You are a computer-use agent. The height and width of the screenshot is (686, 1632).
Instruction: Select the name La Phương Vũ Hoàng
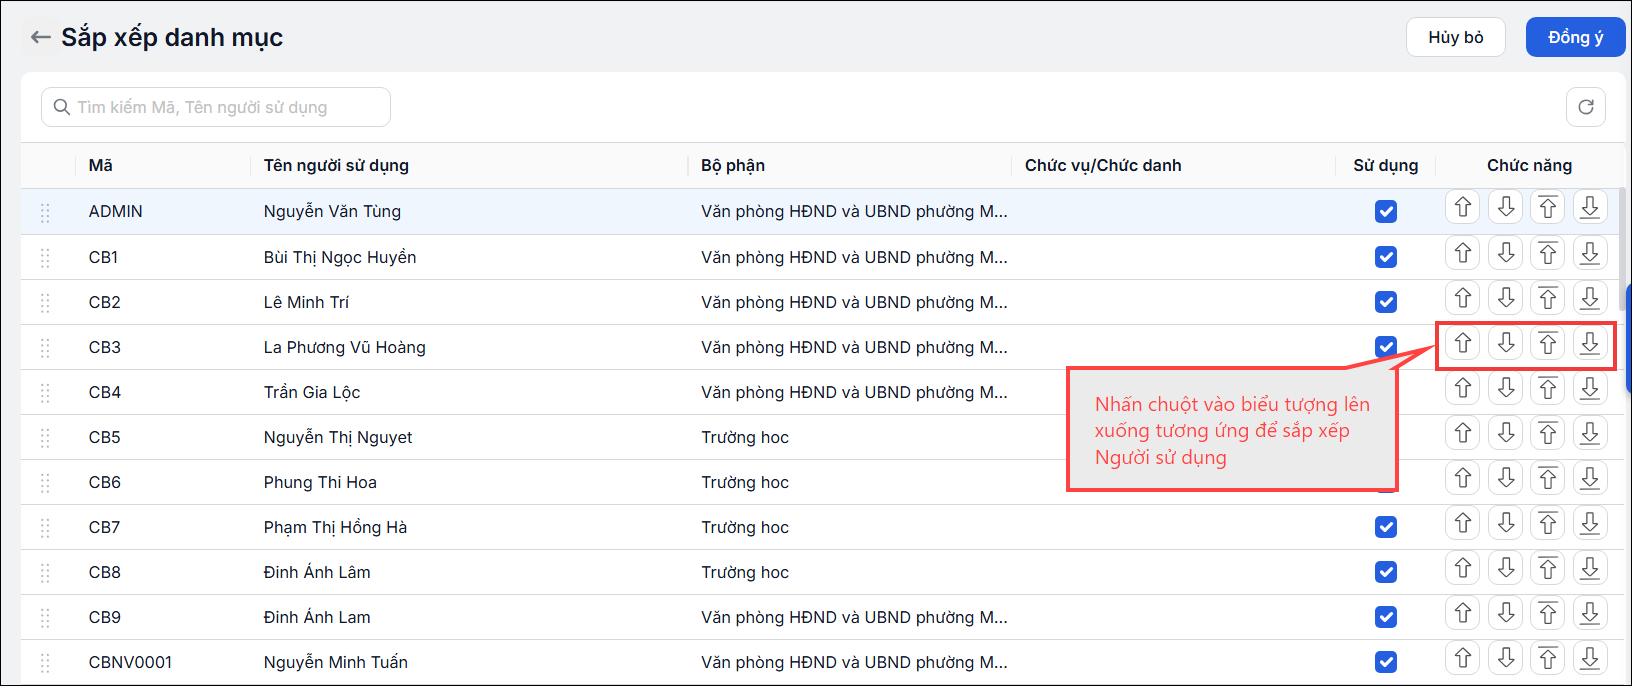click(x=345, y=347)
